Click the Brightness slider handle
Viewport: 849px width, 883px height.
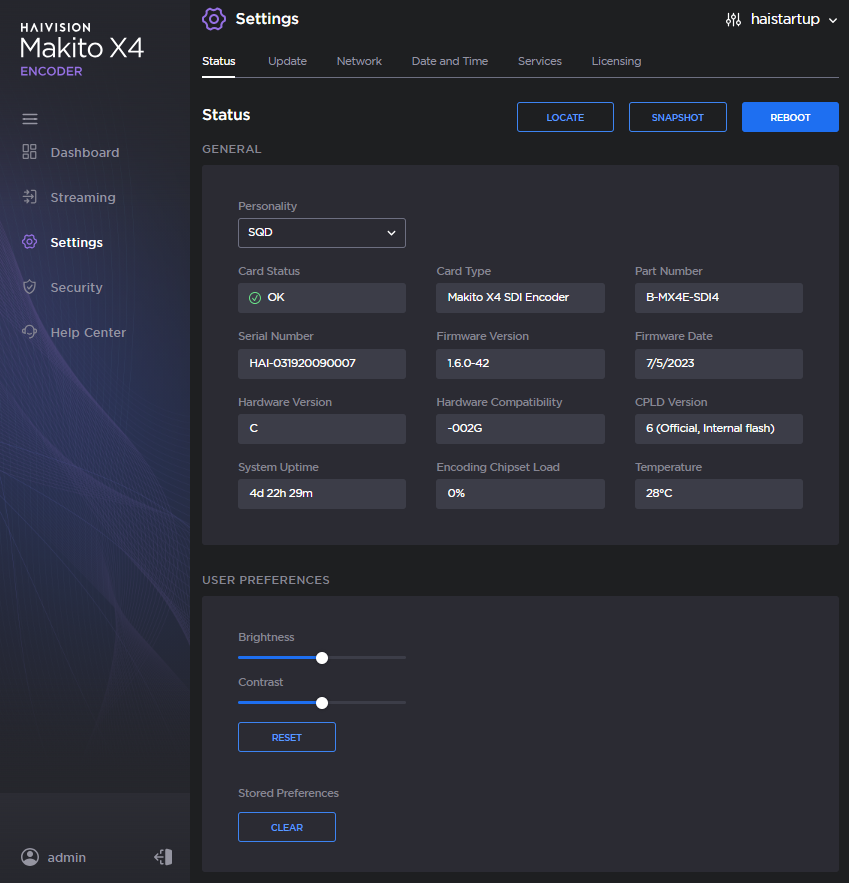[322, 658]
